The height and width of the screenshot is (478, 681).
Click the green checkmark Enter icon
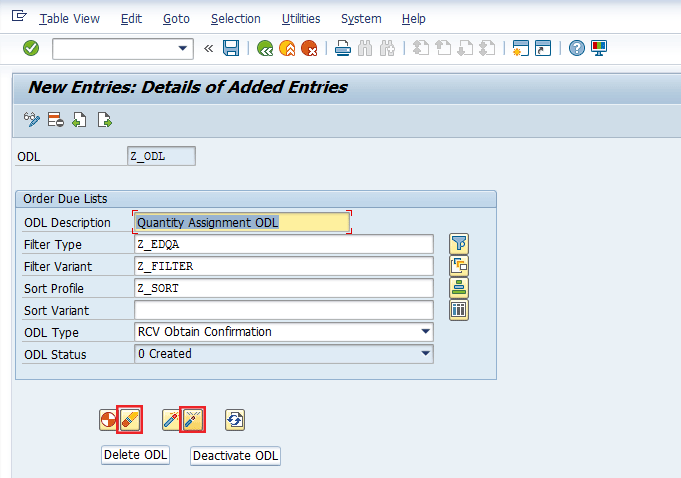click(x=31, y=48)
